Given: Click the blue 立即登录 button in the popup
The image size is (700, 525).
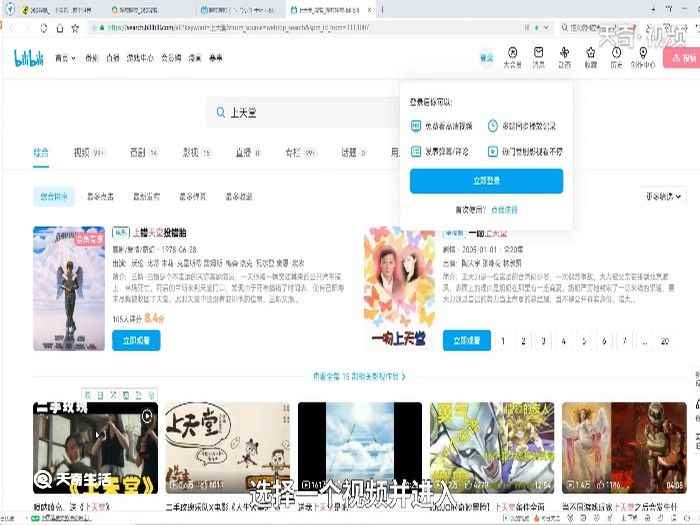Looking at the screenshot, I should [x=487, y=181].
